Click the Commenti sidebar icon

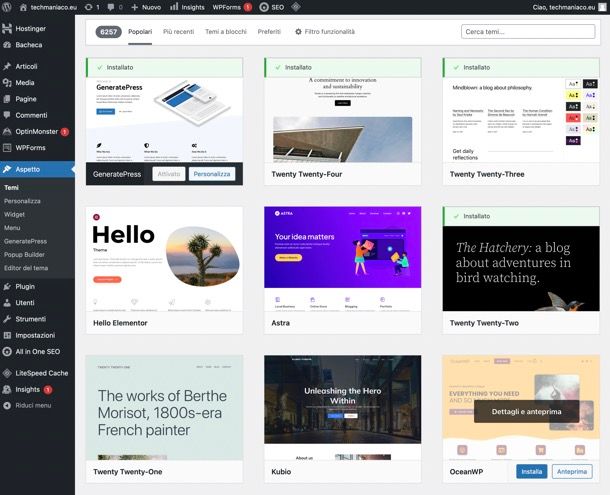coord(7,115)
